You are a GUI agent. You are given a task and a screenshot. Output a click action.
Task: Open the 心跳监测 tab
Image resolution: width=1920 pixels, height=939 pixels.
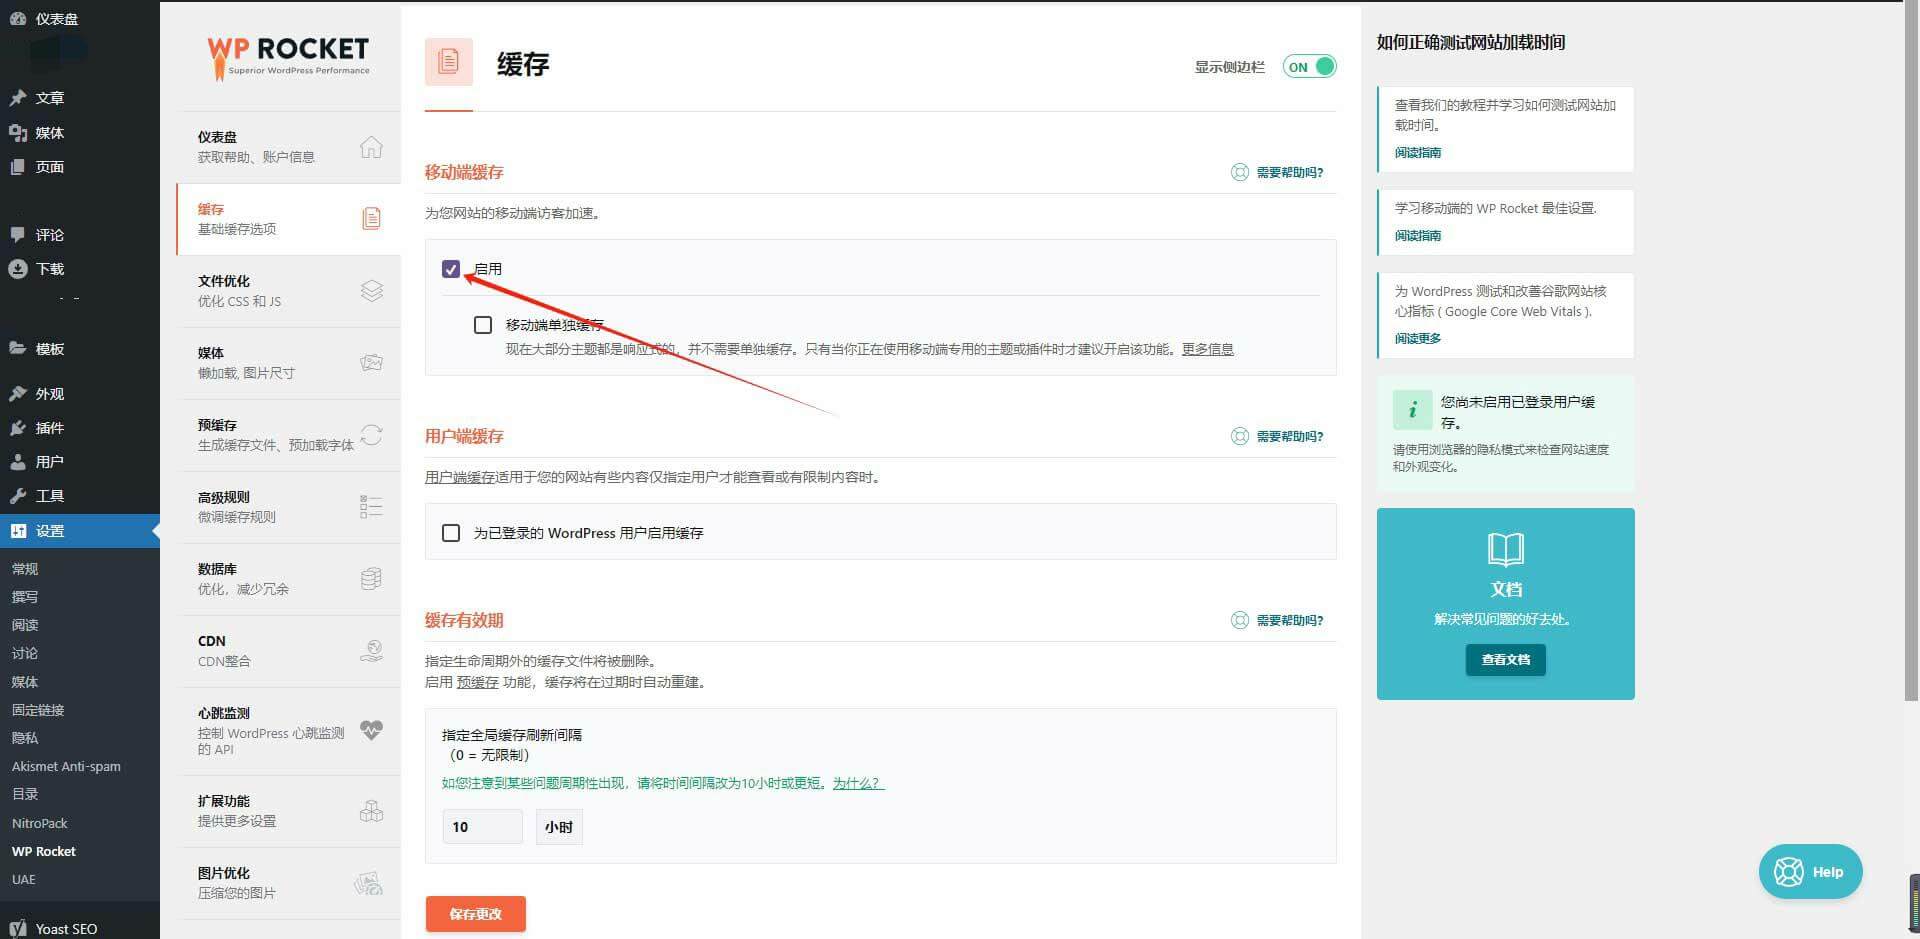pos(288,731)
